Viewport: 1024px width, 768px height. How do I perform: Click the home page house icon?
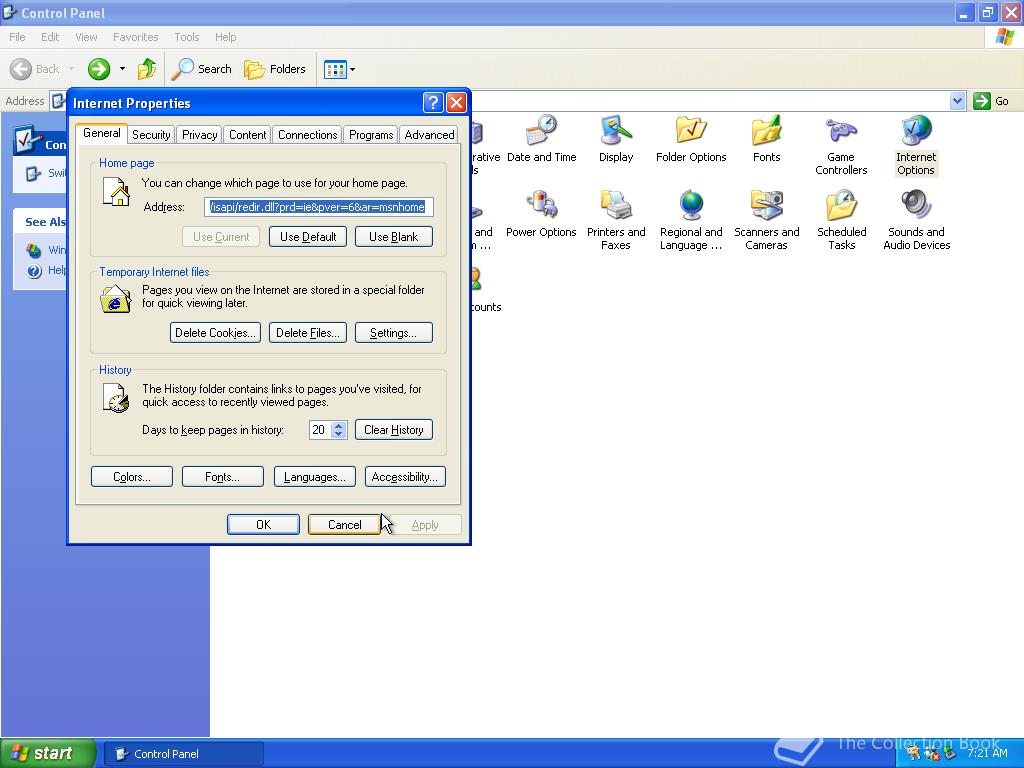[116, 193]
